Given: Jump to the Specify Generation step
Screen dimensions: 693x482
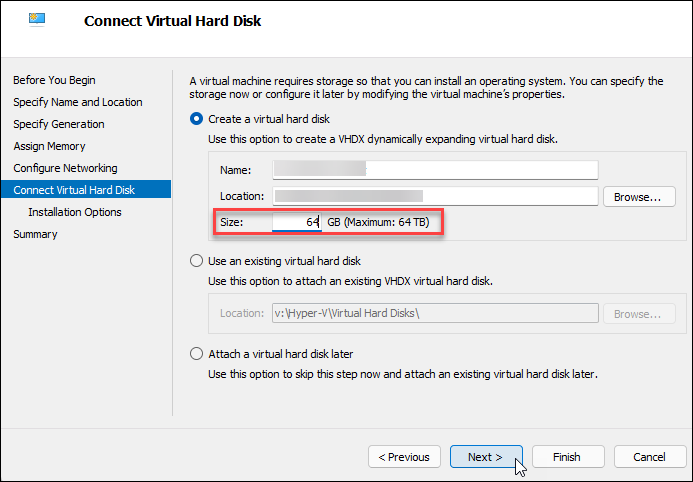Looking at the screenshot, I should [x=58, y=124].
